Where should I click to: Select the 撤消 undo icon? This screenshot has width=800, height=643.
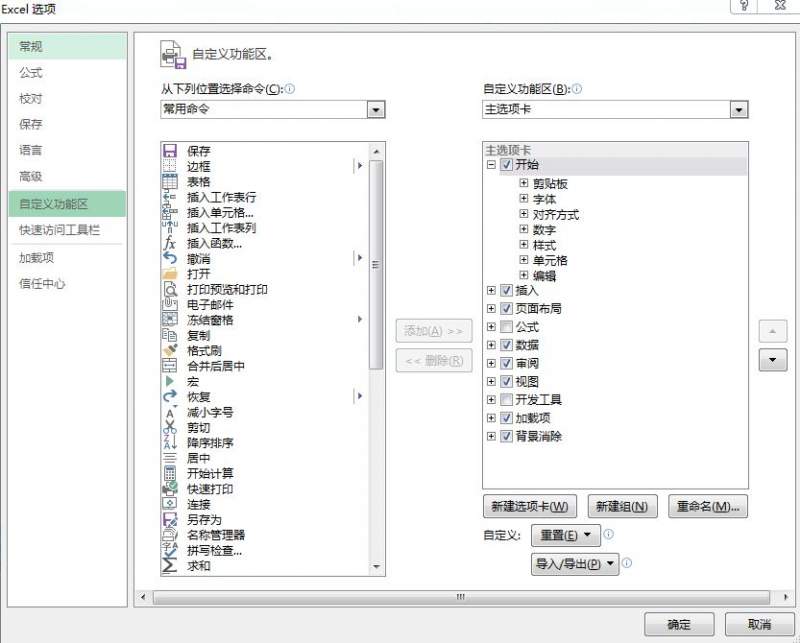pos(169,258)
